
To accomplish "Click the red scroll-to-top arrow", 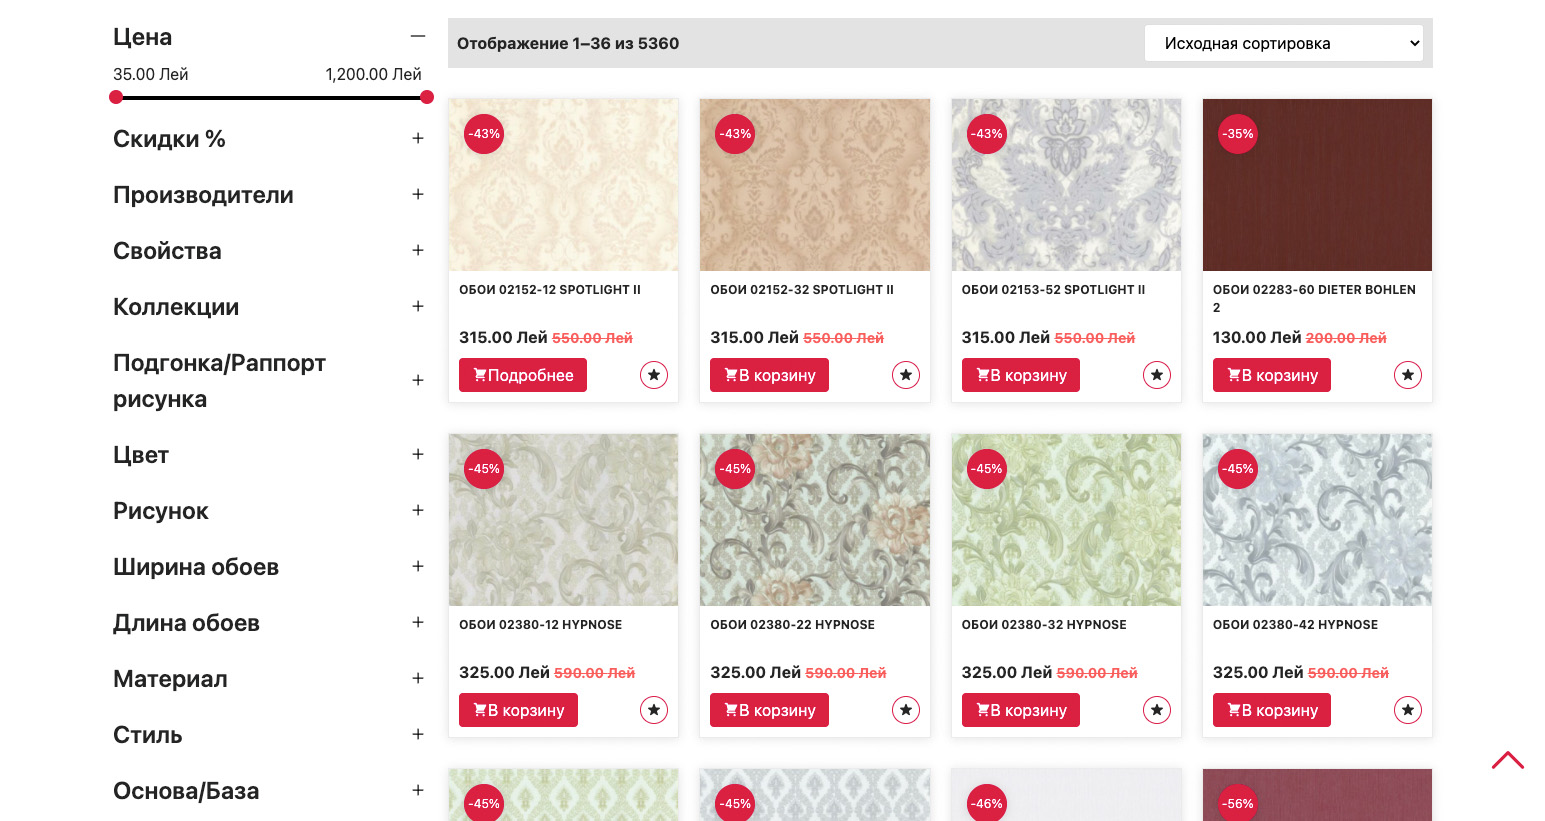I will (x=1508, y=760).
